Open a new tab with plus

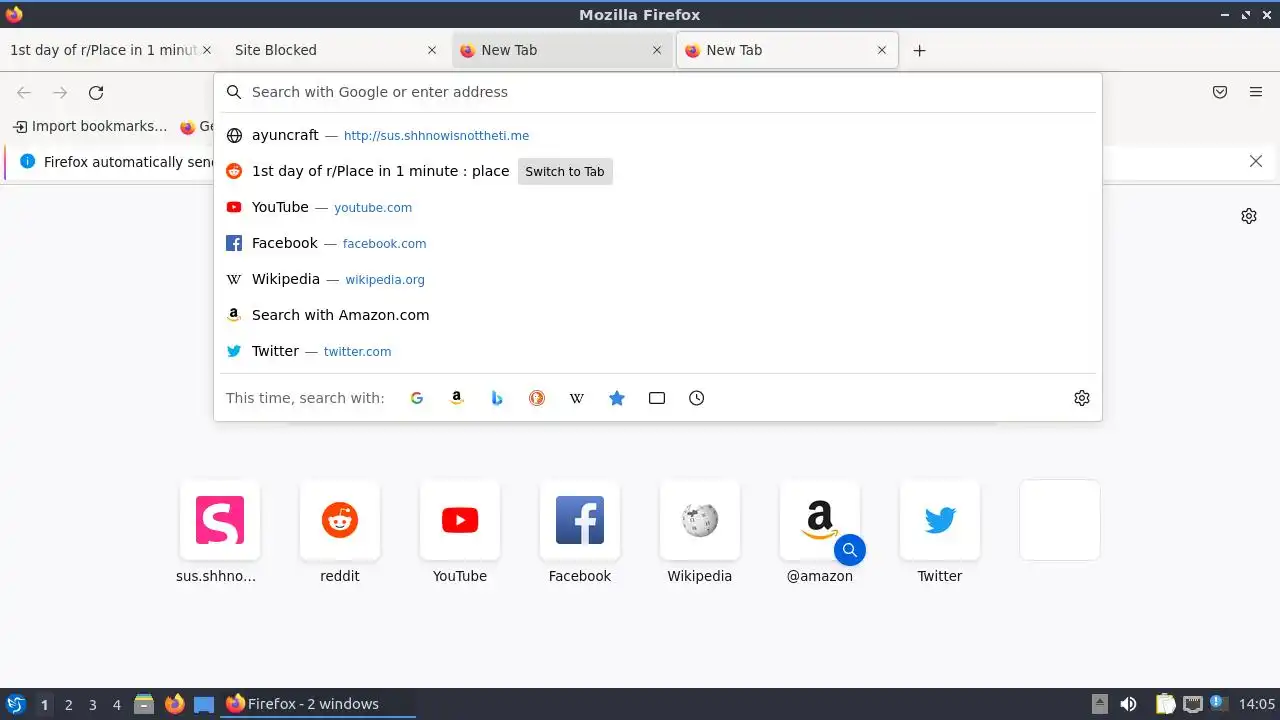[x=920, y=50]
